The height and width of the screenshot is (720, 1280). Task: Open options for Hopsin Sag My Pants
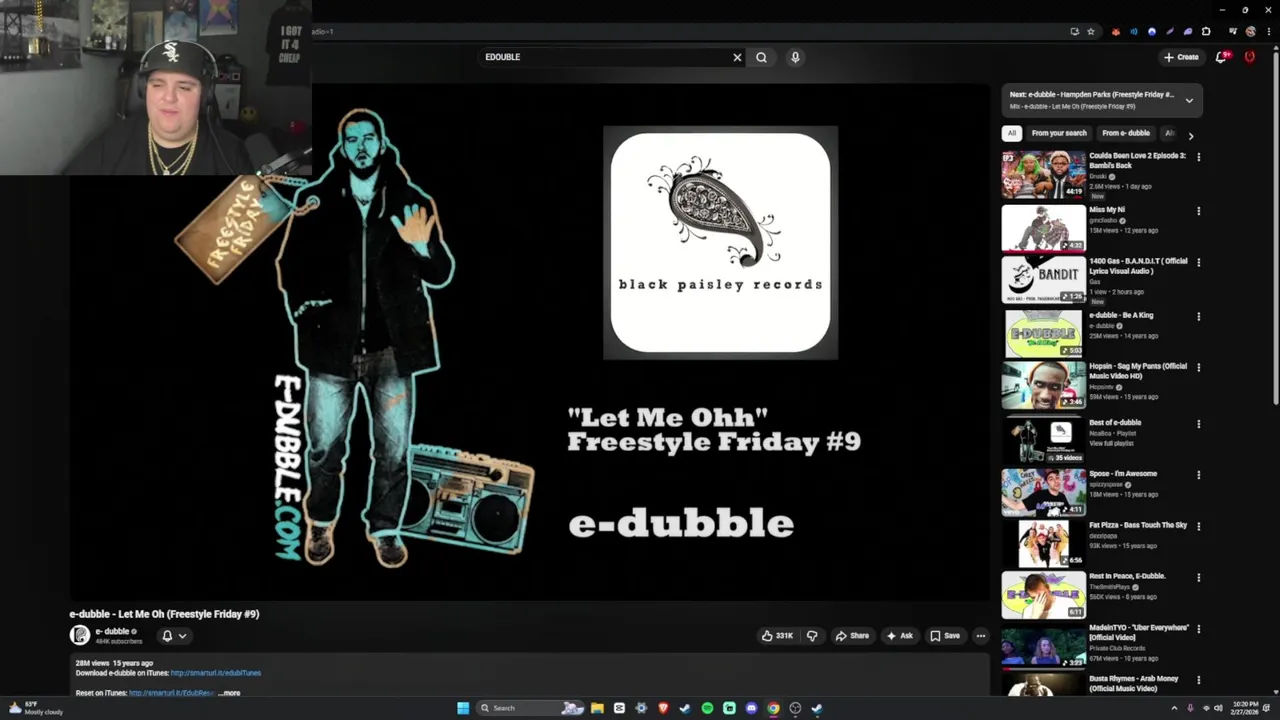(x=1198, y=367)
